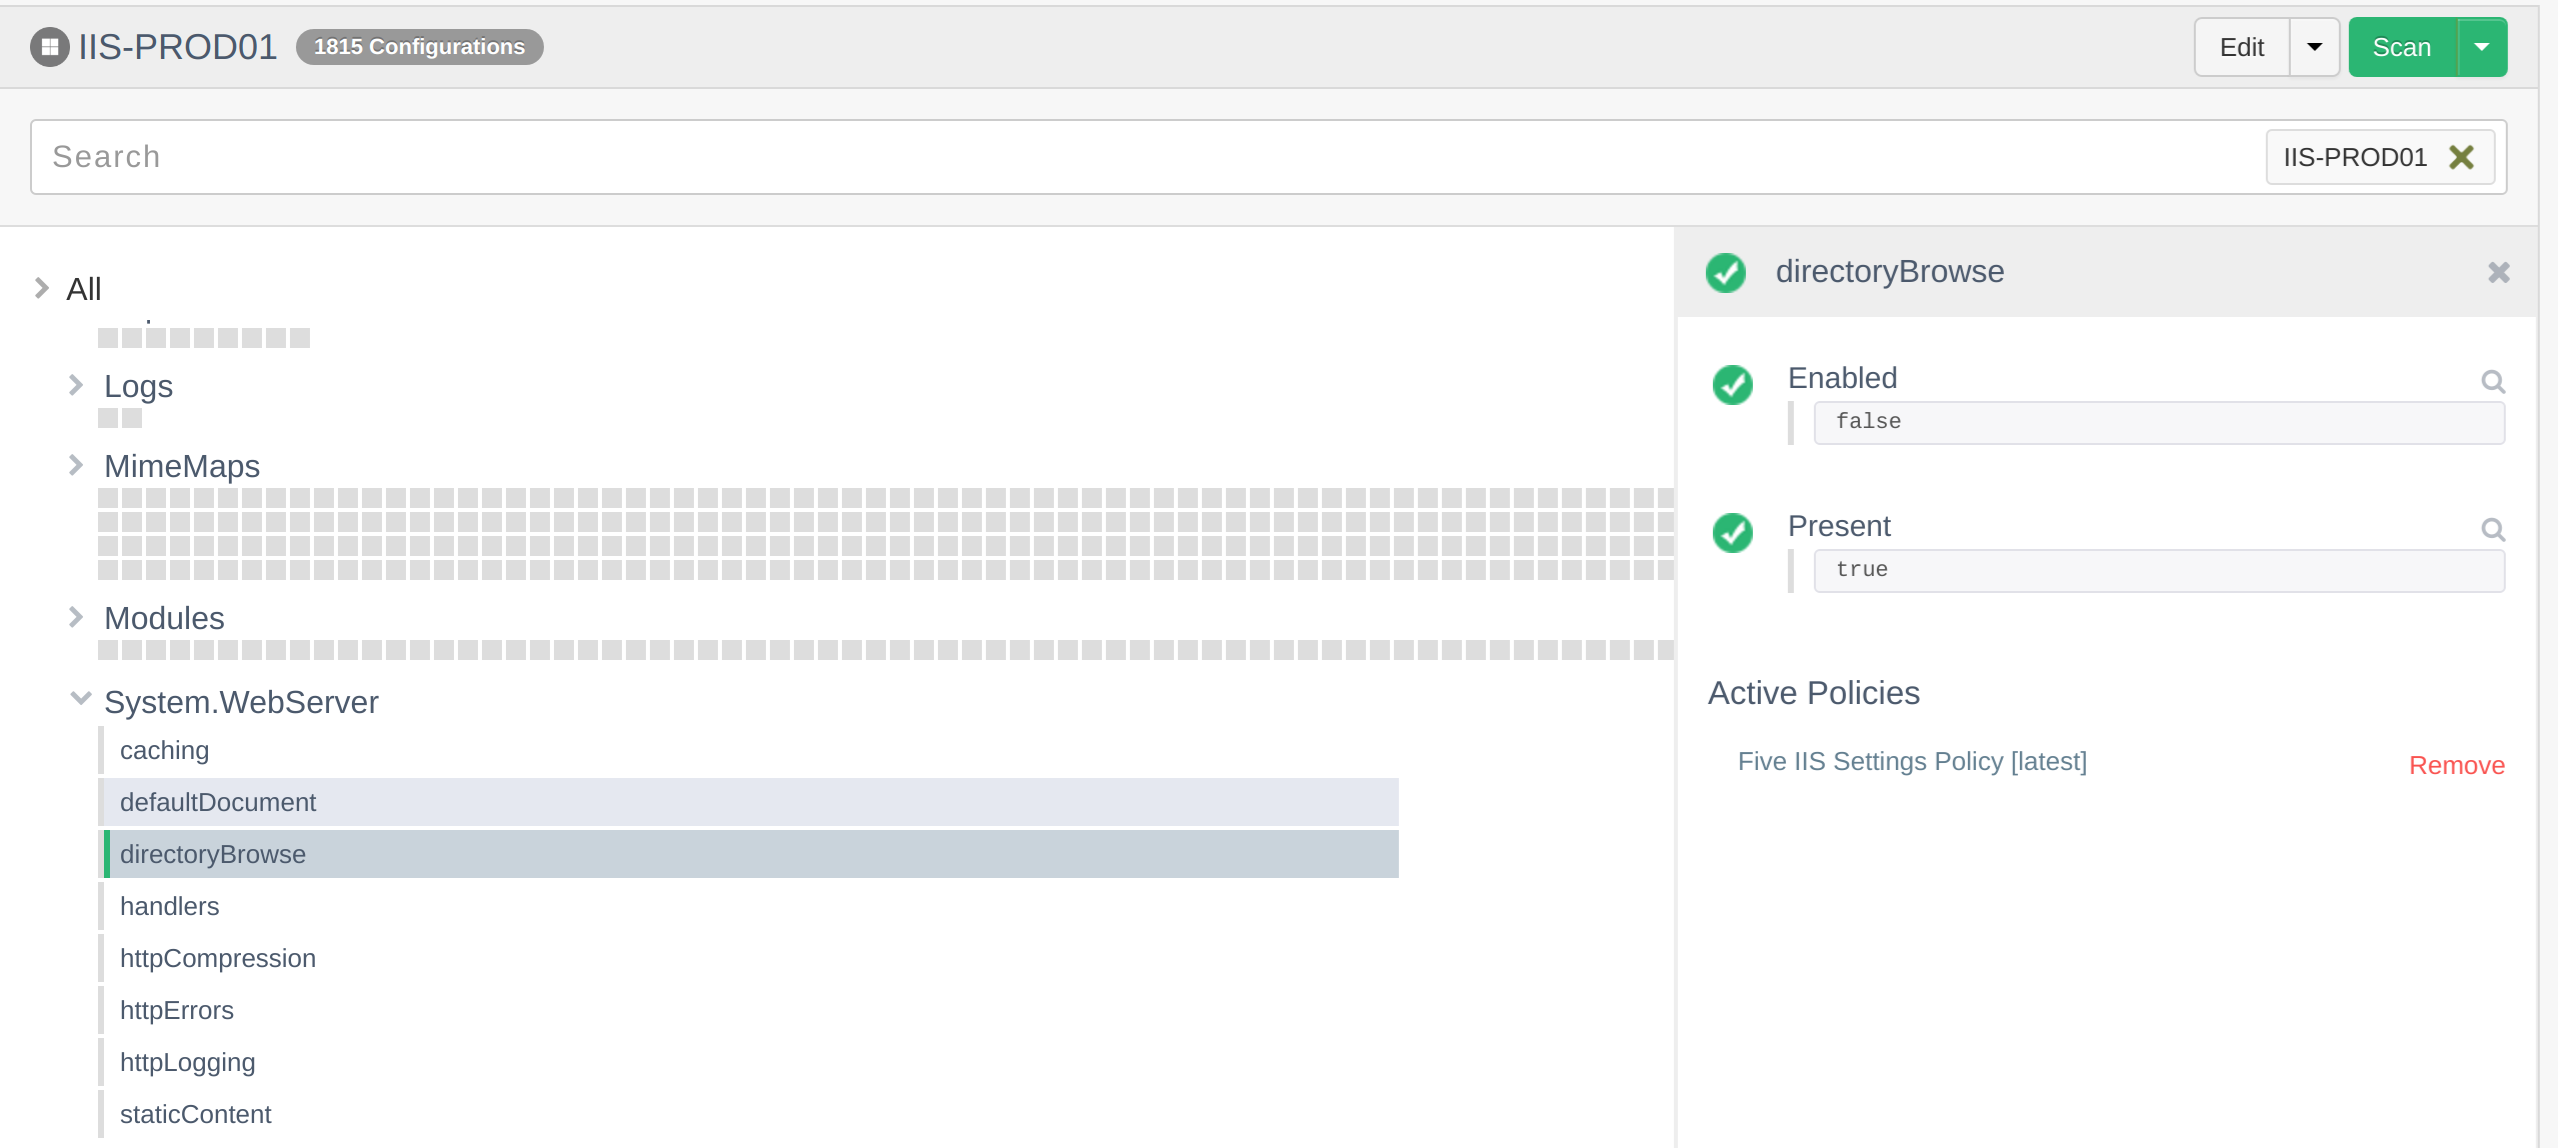Click the Enabled value field showing false

tap(2159, 422)
